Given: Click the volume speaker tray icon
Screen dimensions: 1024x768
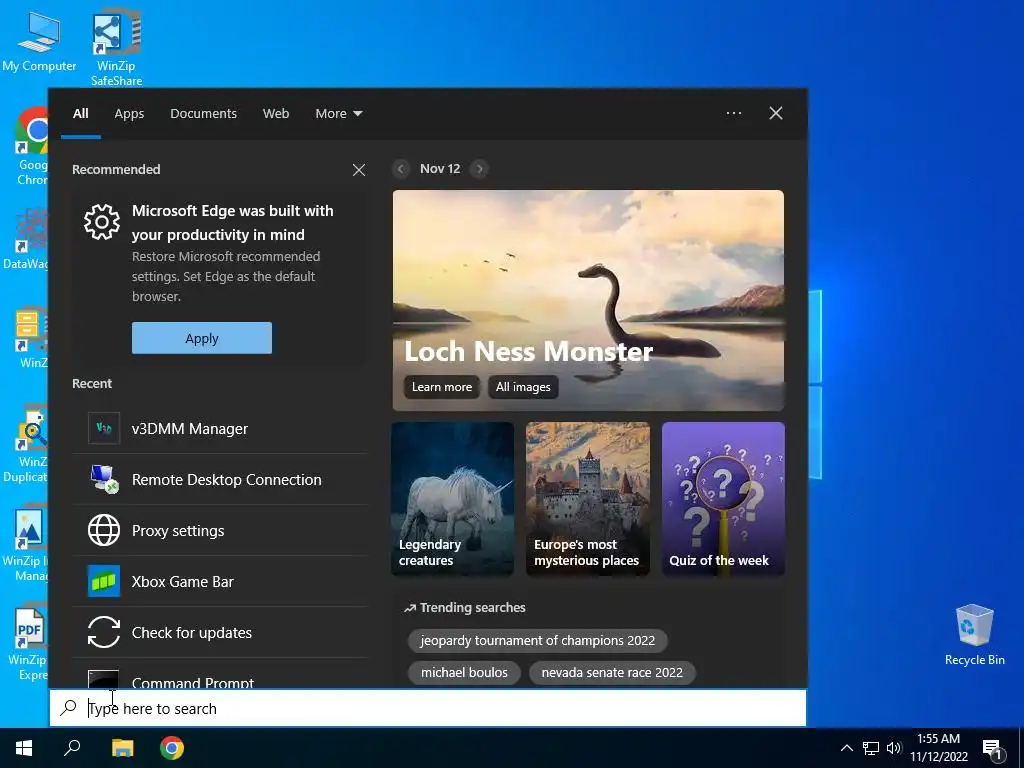Looking at the screenshot, I should pyautogui.click(x=894, y=748).
